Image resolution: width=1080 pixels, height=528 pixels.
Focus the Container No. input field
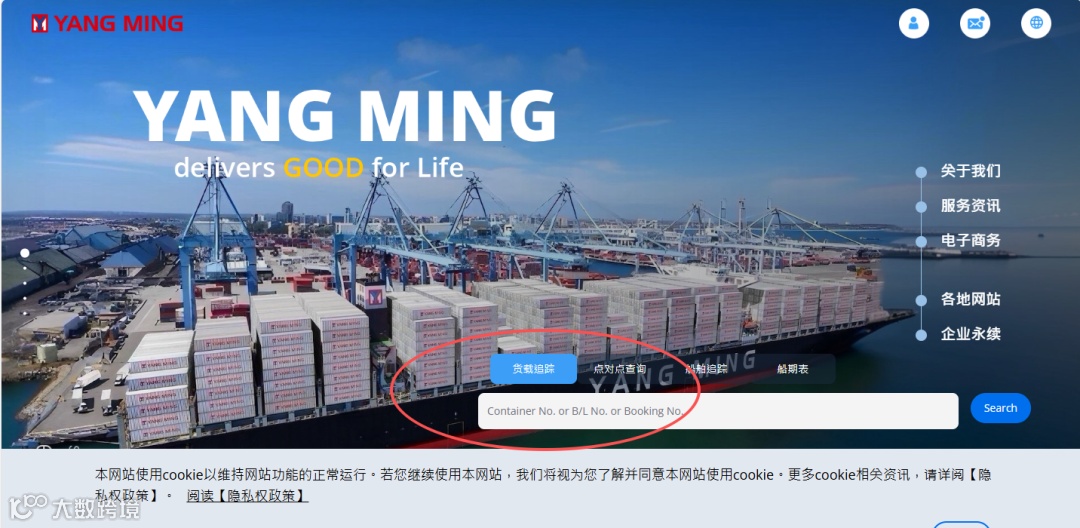pos(718,411)
